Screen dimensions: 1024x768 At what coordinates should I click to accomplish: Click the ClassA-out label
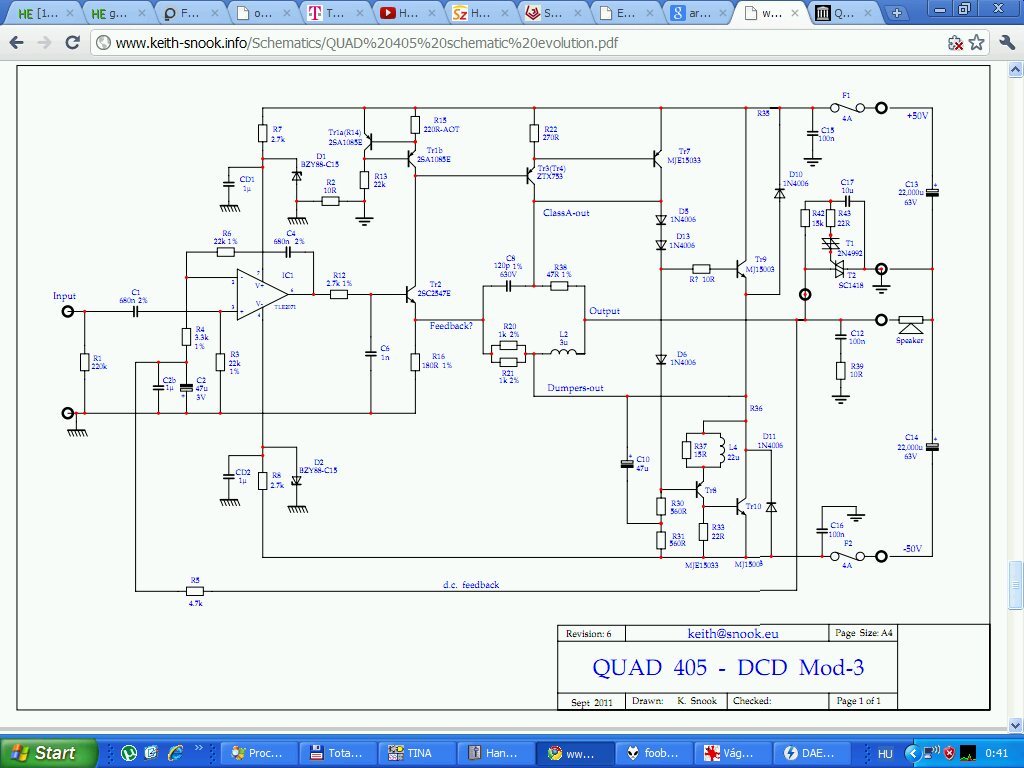coord(566,213)
